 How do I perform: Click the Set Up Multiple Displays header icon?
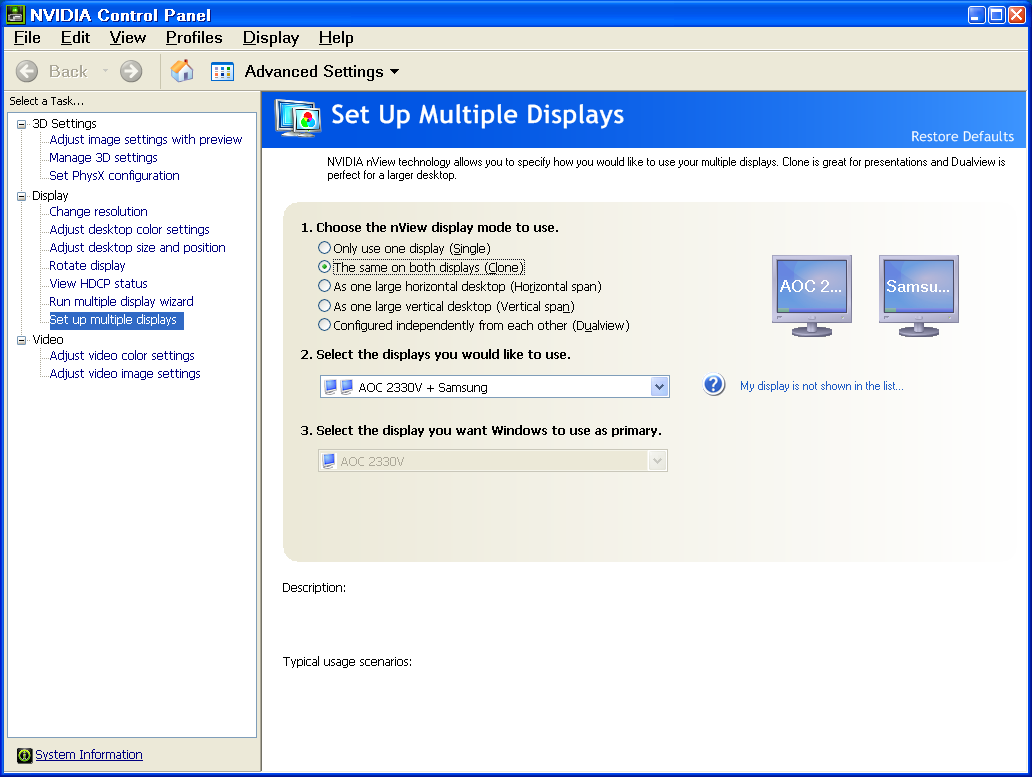(x=298, y=118)
